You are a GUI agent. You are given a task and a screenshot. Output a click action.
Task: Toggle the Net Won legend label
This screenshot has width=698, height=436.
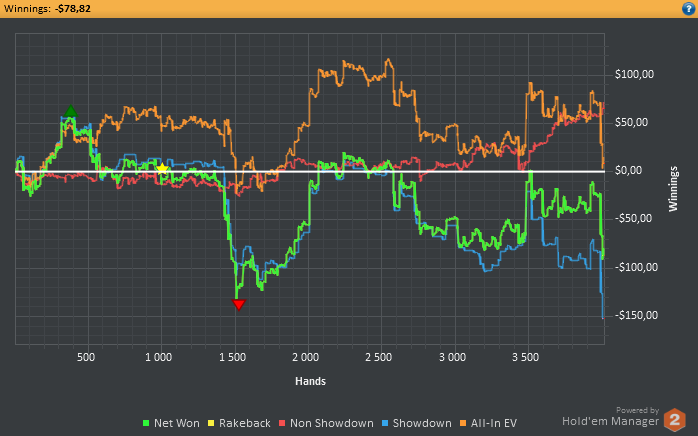[x=177, y=423]
